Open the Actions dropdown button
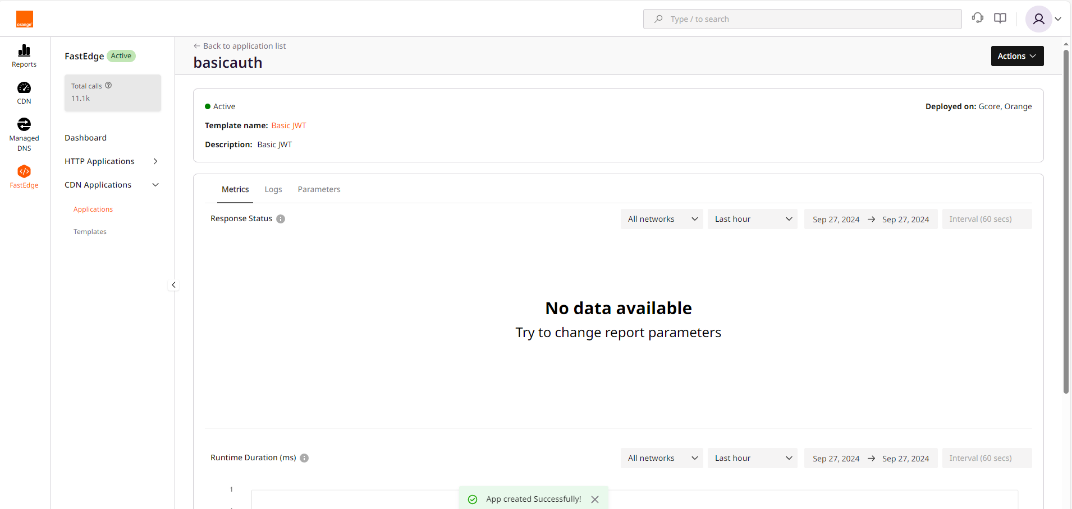The width and height of the screenshot is (1072, 509). 1017,56
